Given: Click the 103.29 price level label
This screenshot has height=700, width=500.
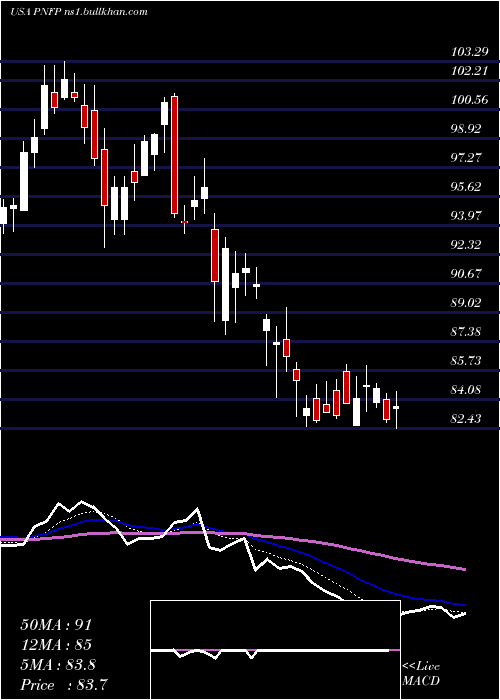Looking at the screenshot, I should [469, 52].
